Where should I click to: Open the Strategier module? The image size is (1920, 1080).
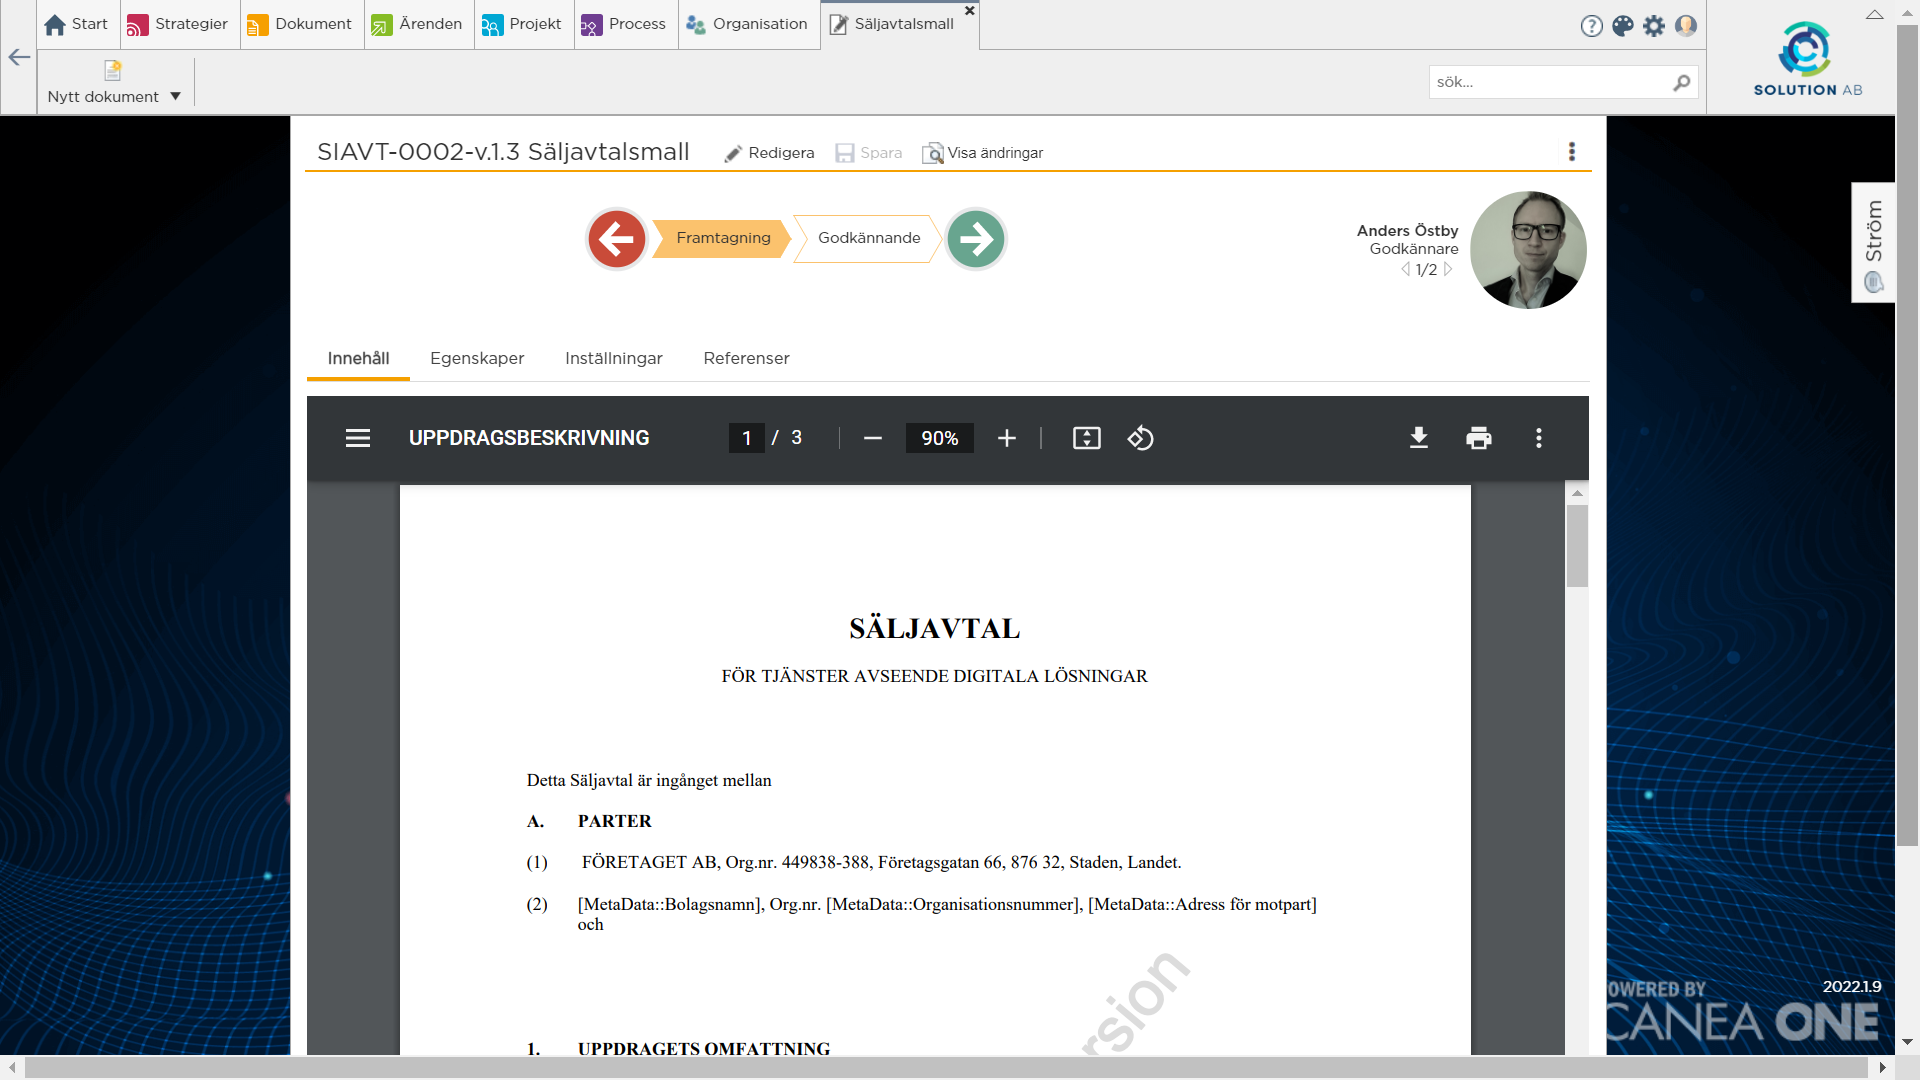pyautogui.click(x=178, y=24)
